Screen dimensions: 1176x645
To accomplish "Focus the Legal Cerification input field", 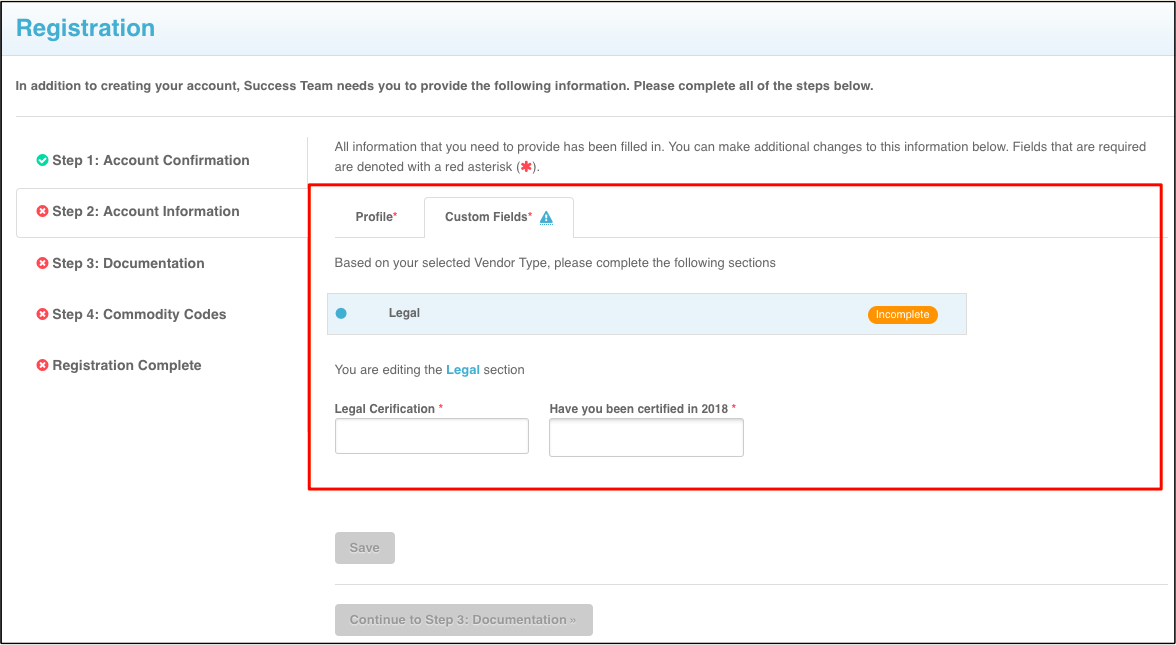I will (431, 436).
